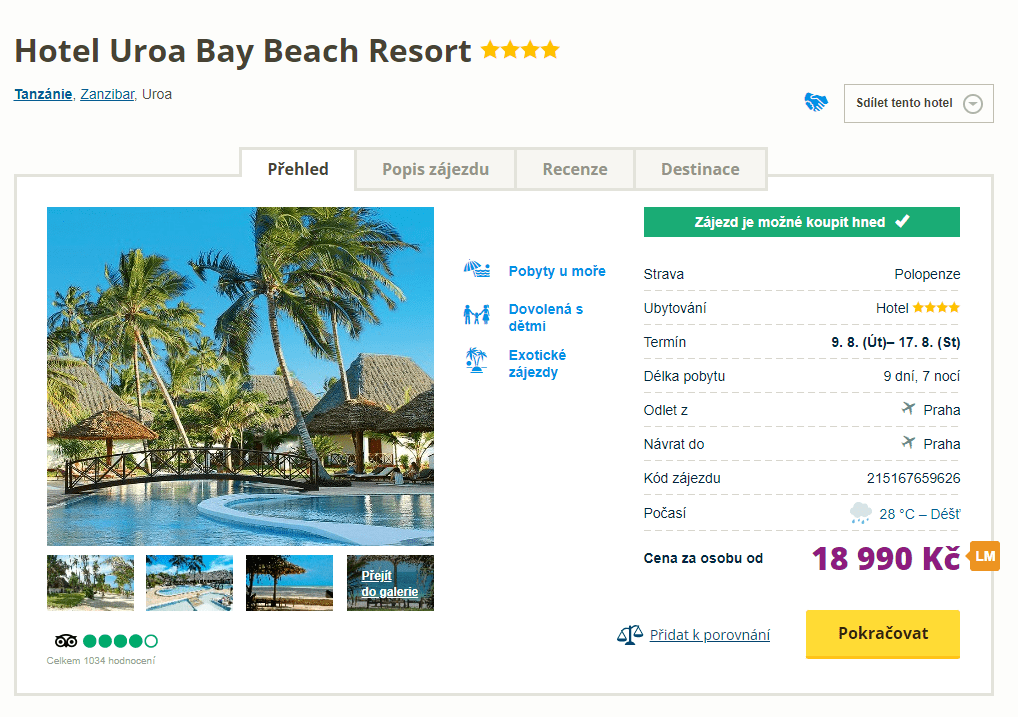Viewport: 1018px width, 717px height.
Task: Select the Destinace tab
Action: [700, 169]
